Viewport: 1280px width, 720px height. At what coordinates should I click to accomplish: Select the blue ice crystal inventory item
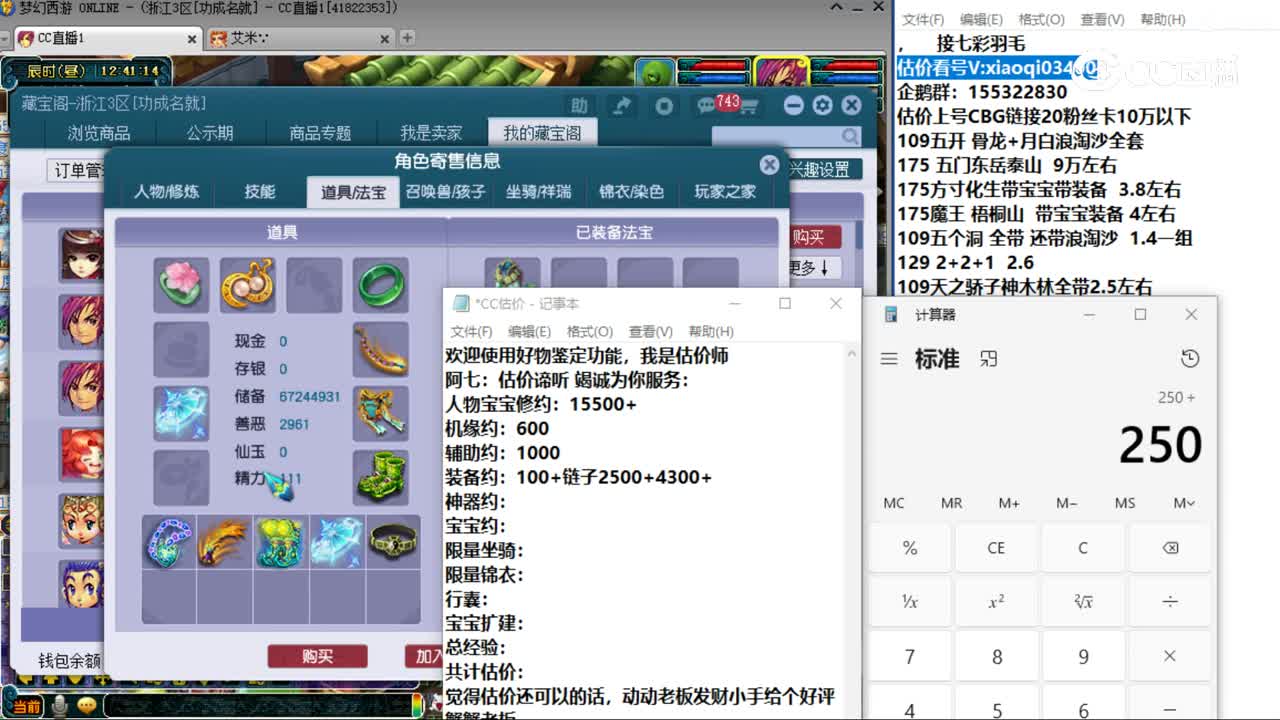[337, 542]
